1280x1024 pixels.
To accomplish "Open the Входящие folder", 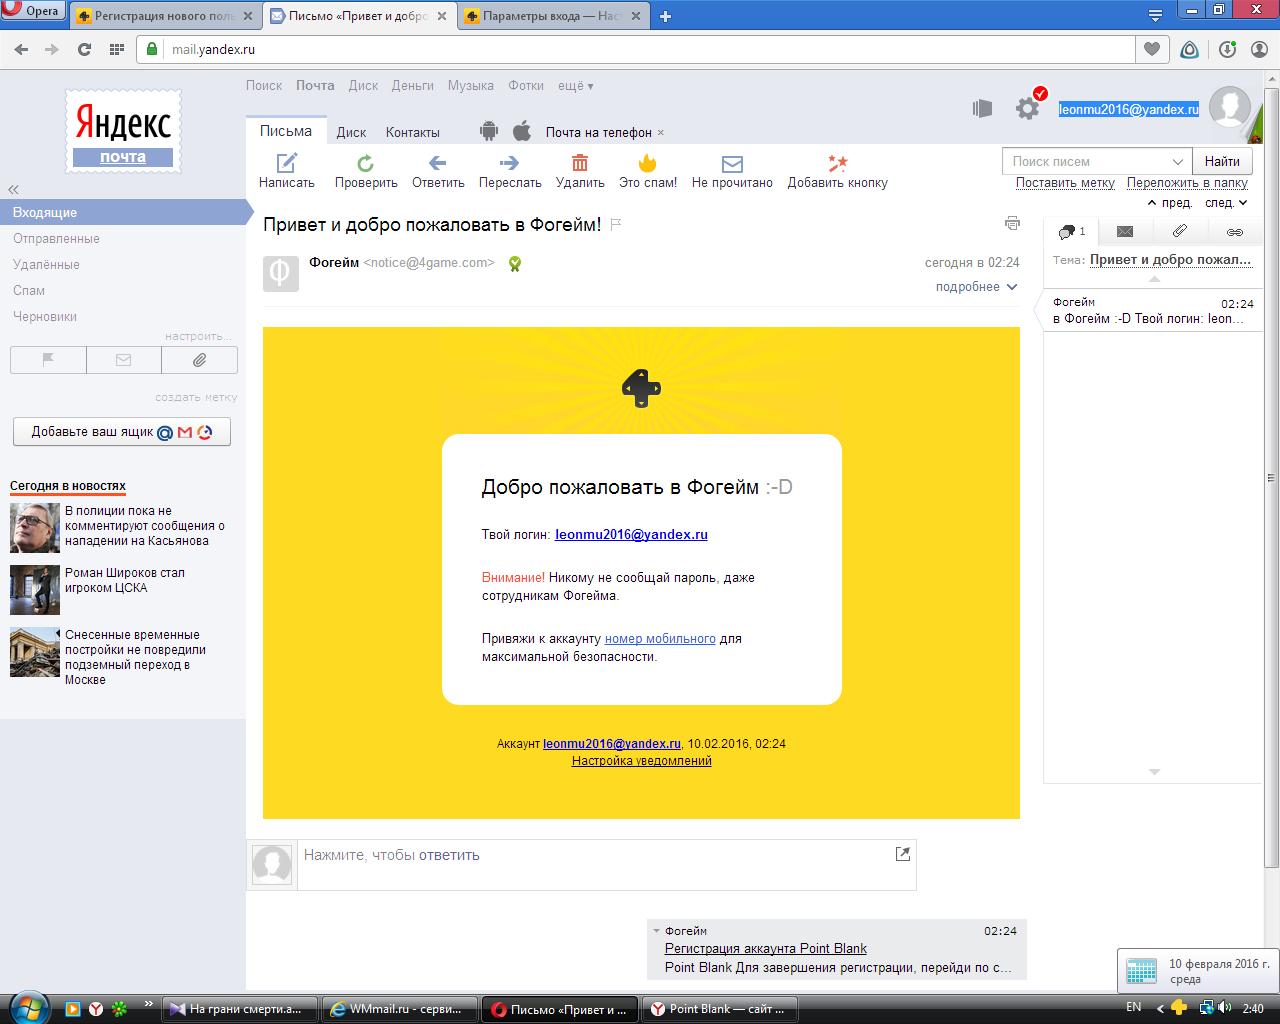I will [123, 212].
